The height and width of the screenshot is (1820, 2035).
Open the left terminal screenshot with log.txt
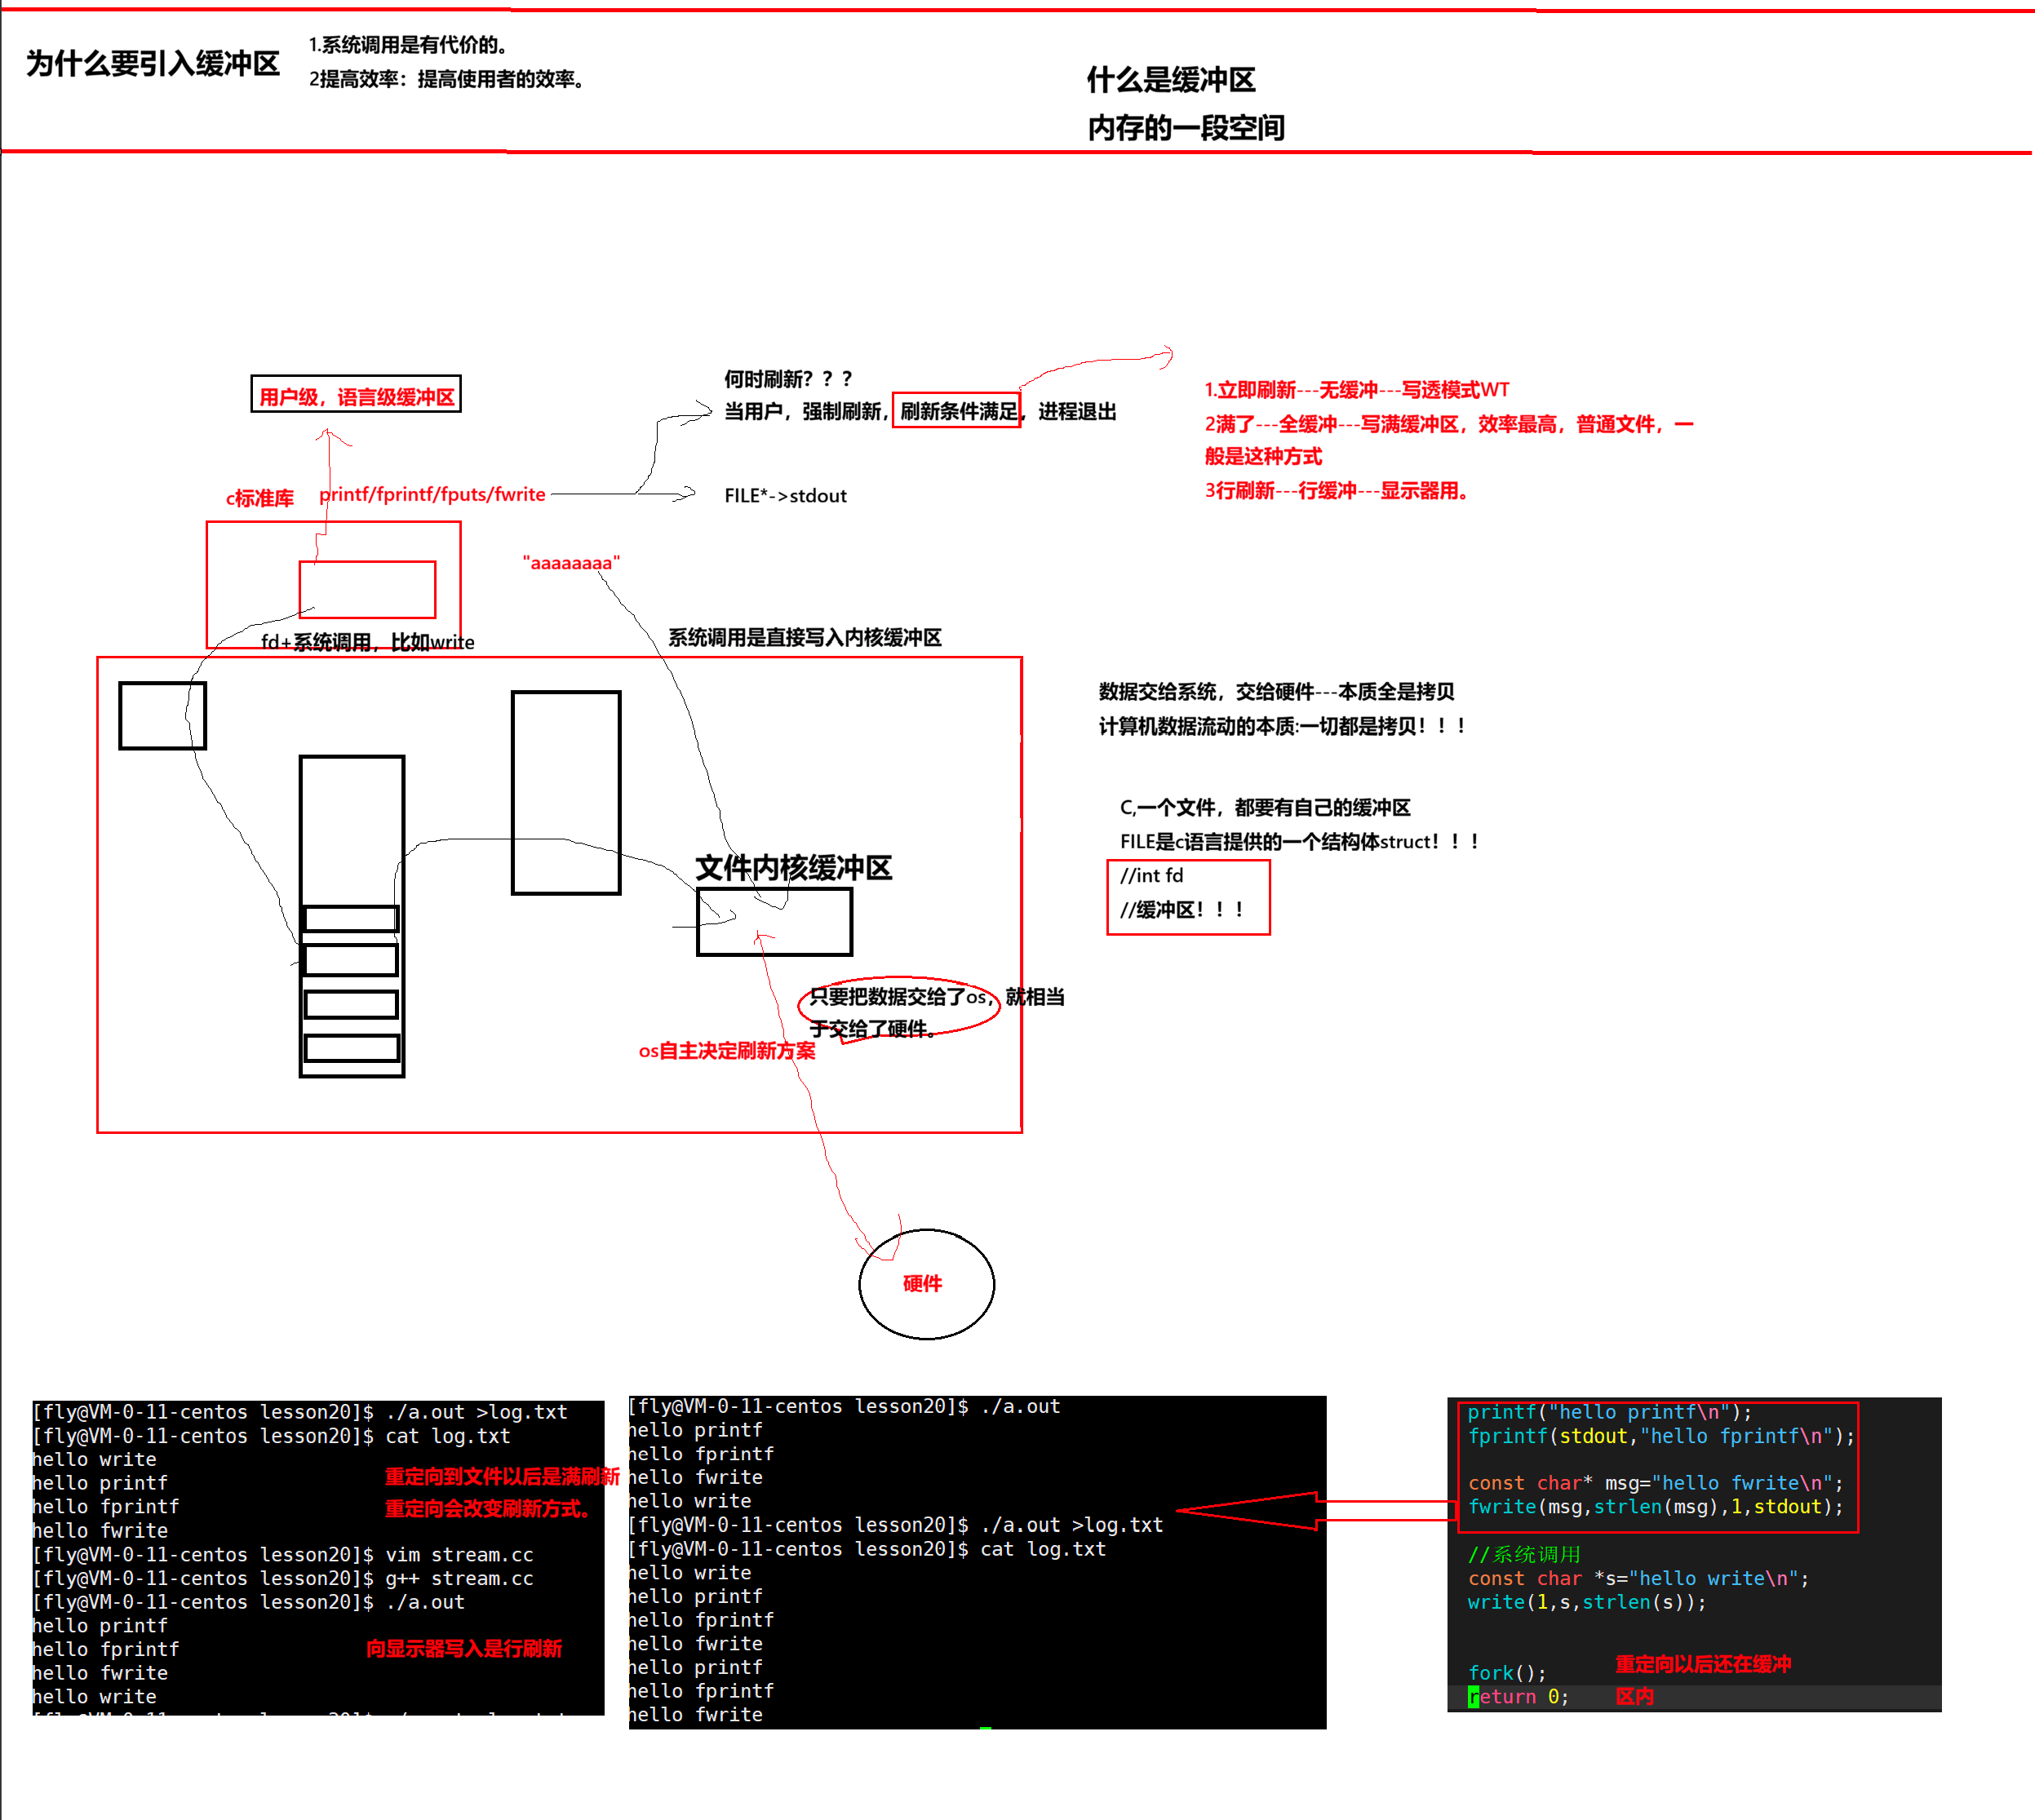click(318, 1557)
